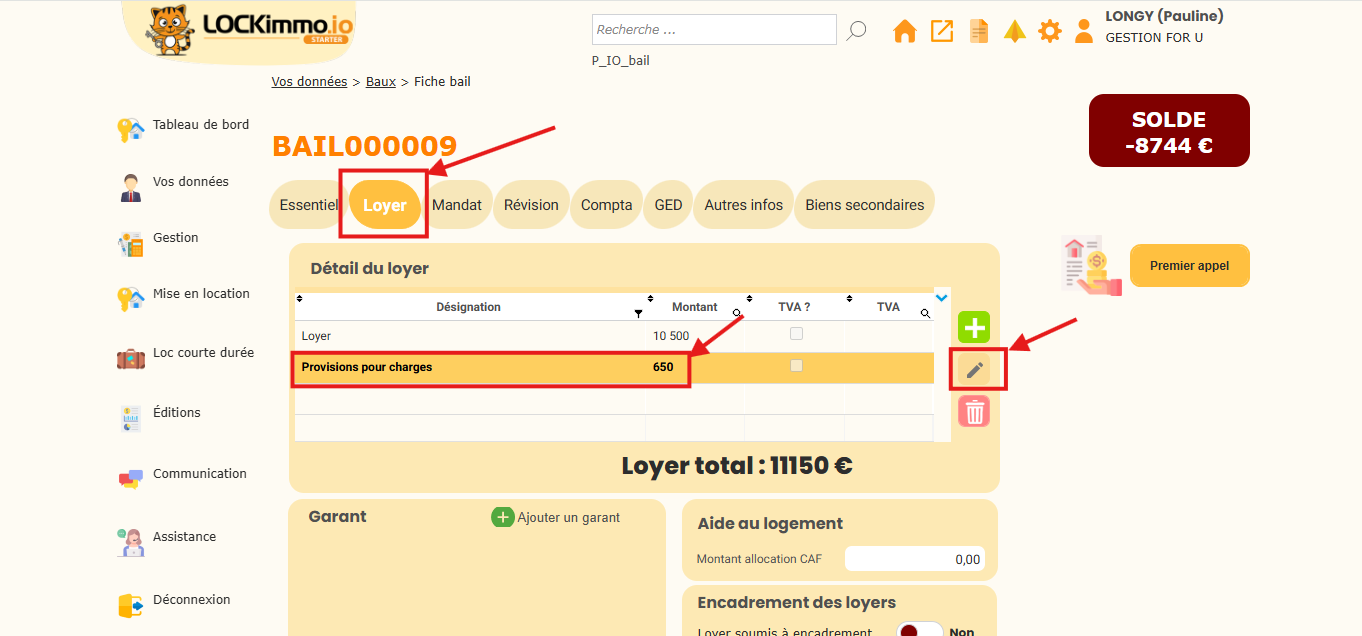
Task: Select the Loyer row in table
Action: coord(615,336)
